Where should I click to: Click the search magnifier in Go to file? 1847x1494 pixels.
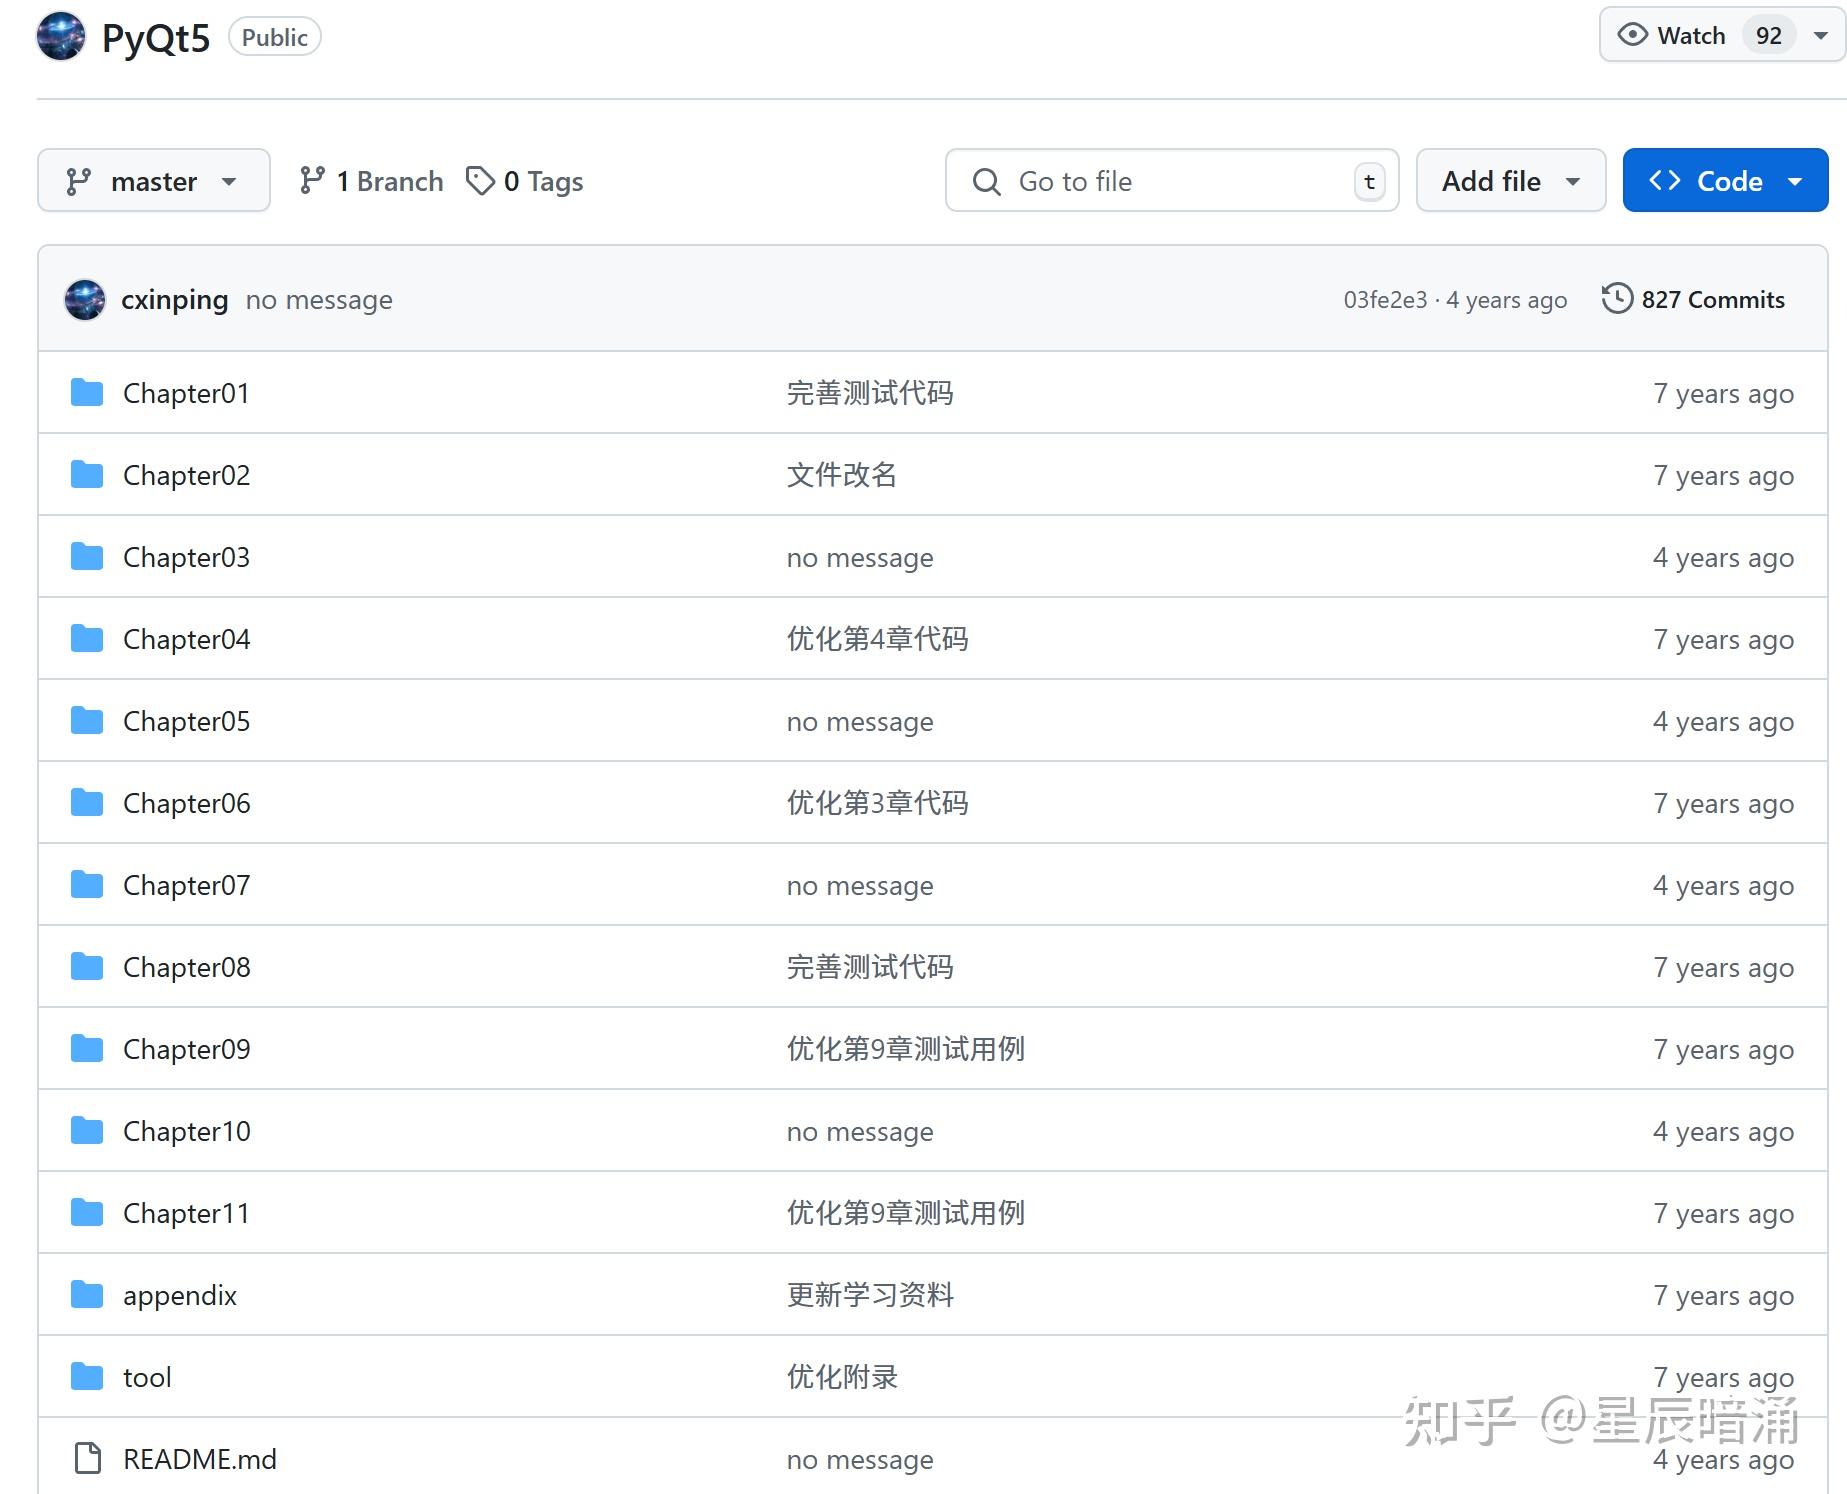tap(987, 181)
